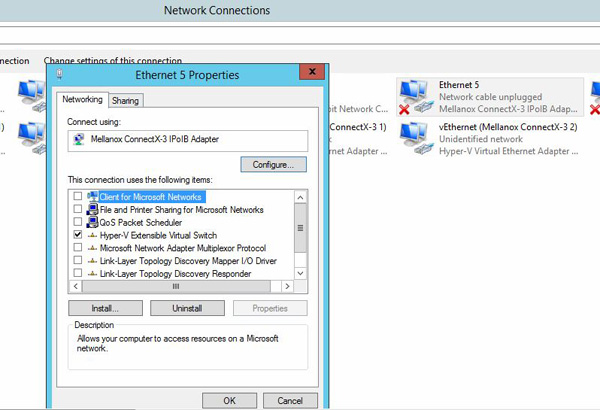
Task: Check Link-Layer Topology Discovery Mapper I/O Driver
Action: (x=78, y=260)
